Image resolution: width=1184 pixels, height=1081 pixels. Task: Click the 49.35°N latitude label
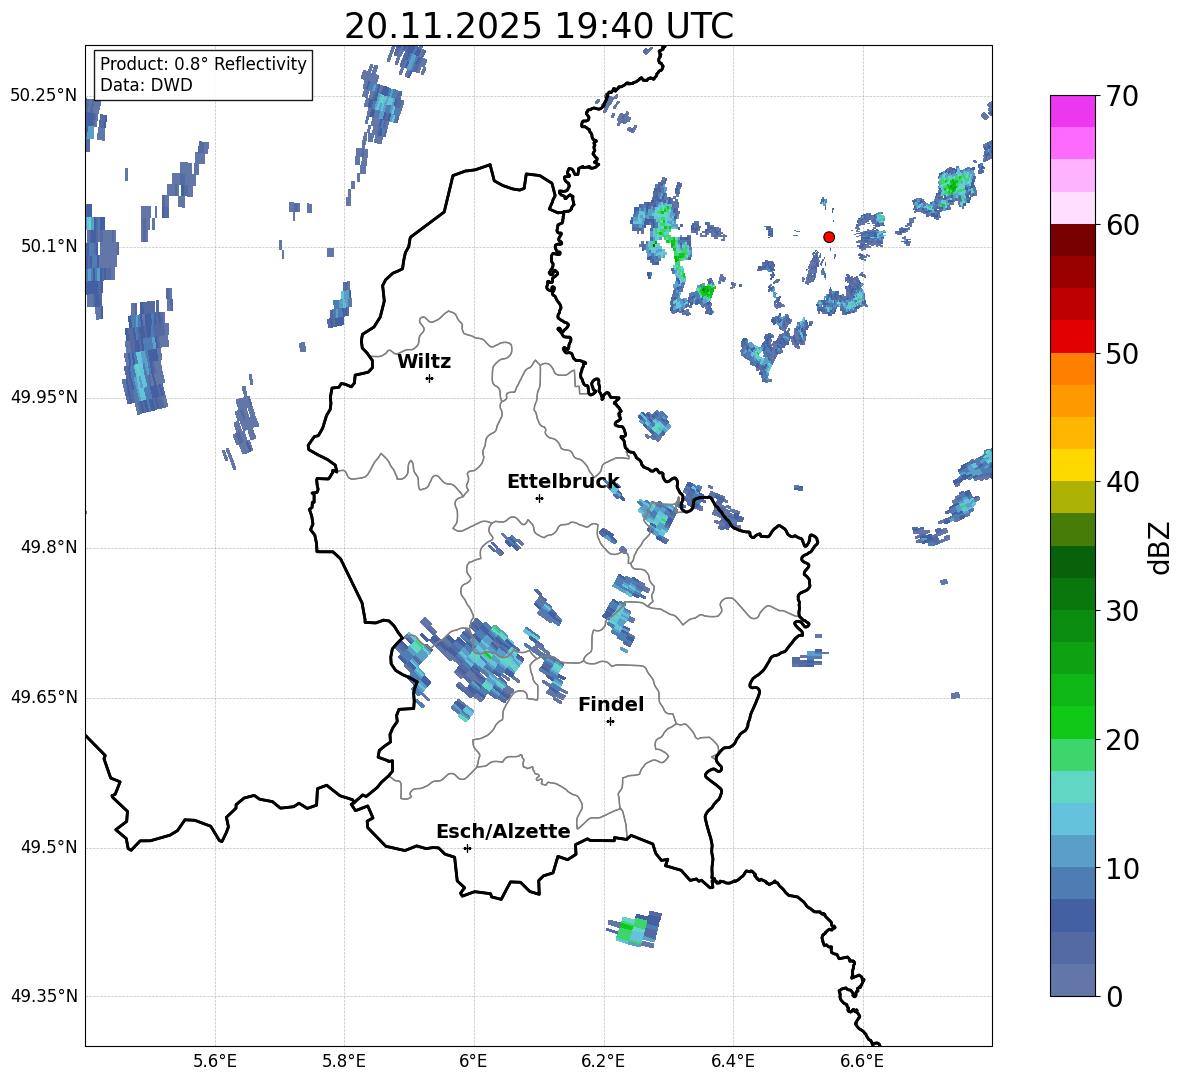point(44,996)
